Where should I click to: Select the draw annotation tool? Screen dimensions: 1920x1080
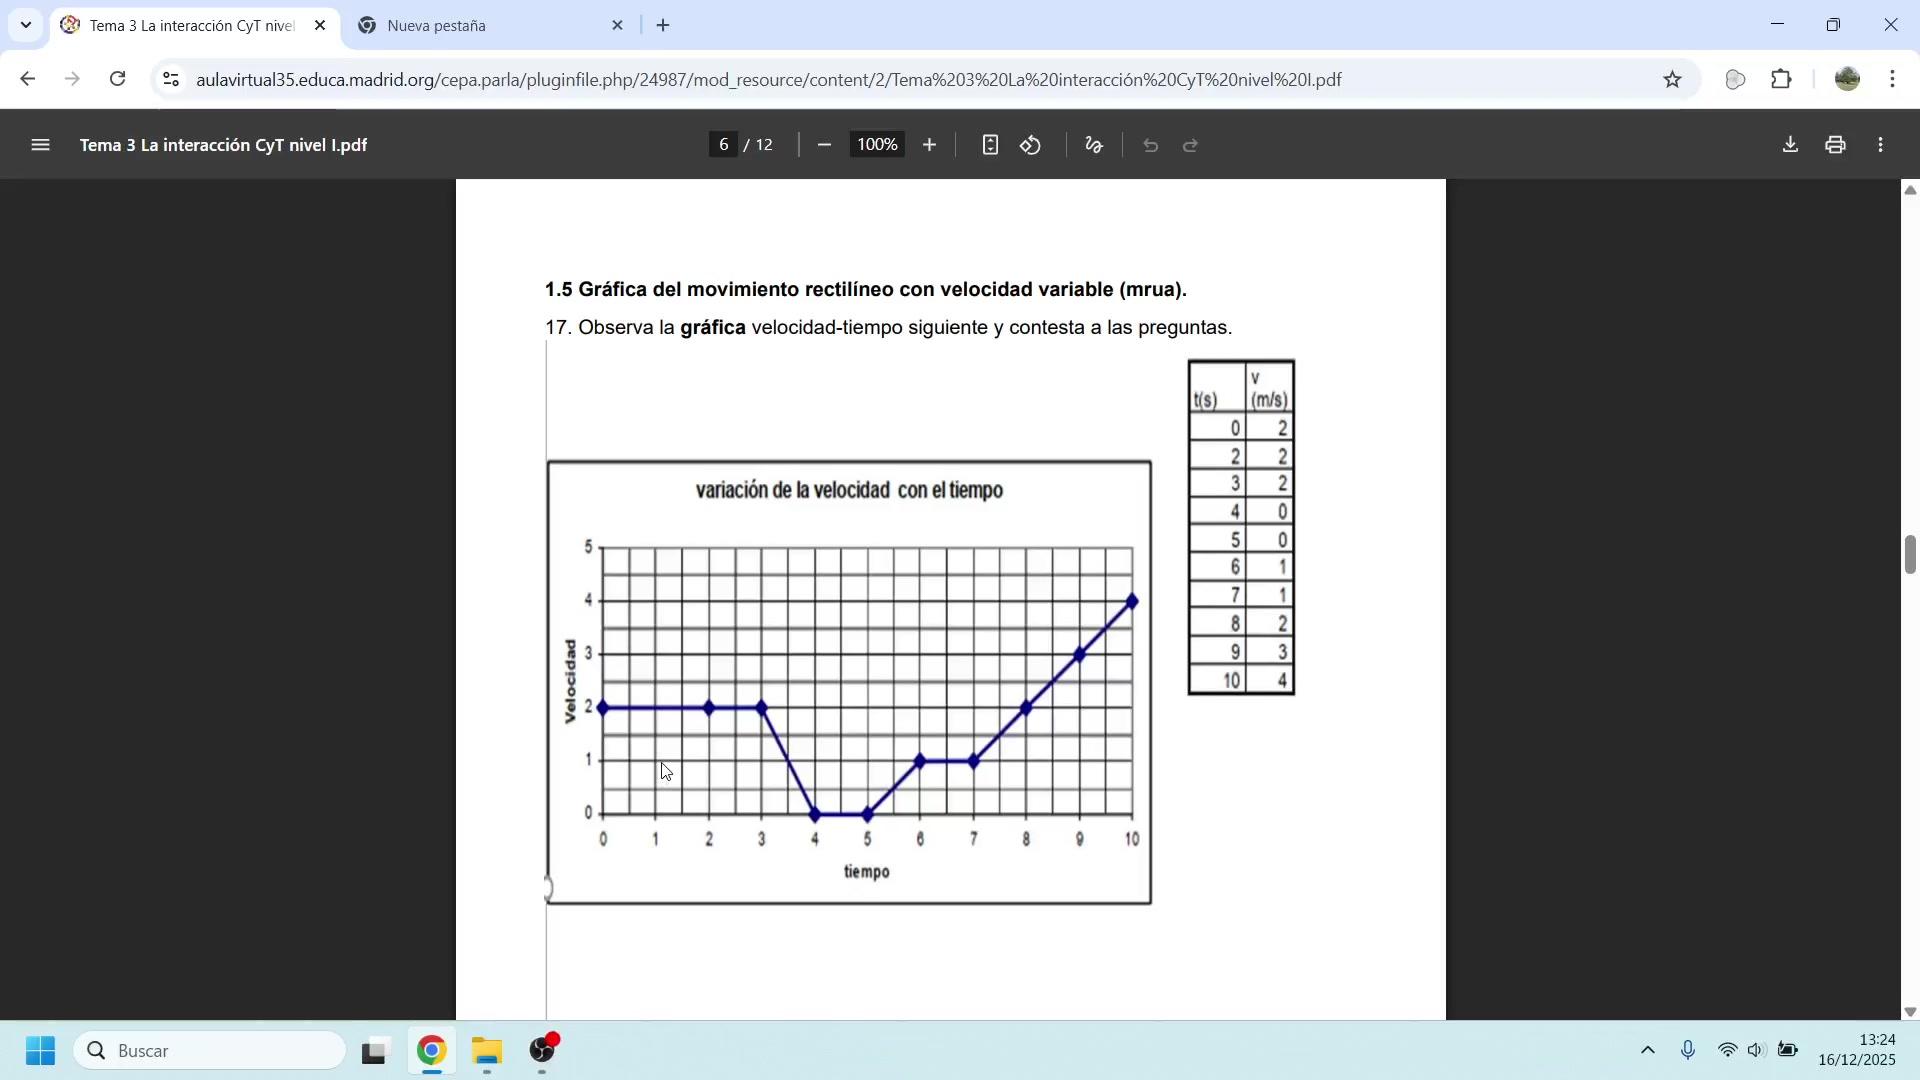tap(1094, 145)
